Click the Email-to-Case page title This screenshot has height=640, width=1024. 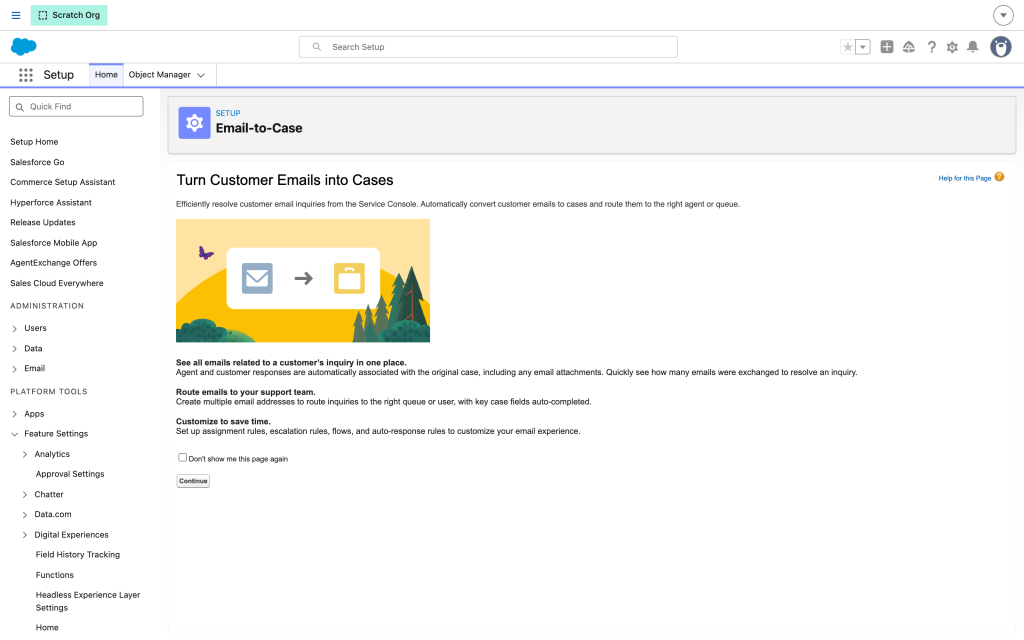pyautogui.click(x=259, y=128)
